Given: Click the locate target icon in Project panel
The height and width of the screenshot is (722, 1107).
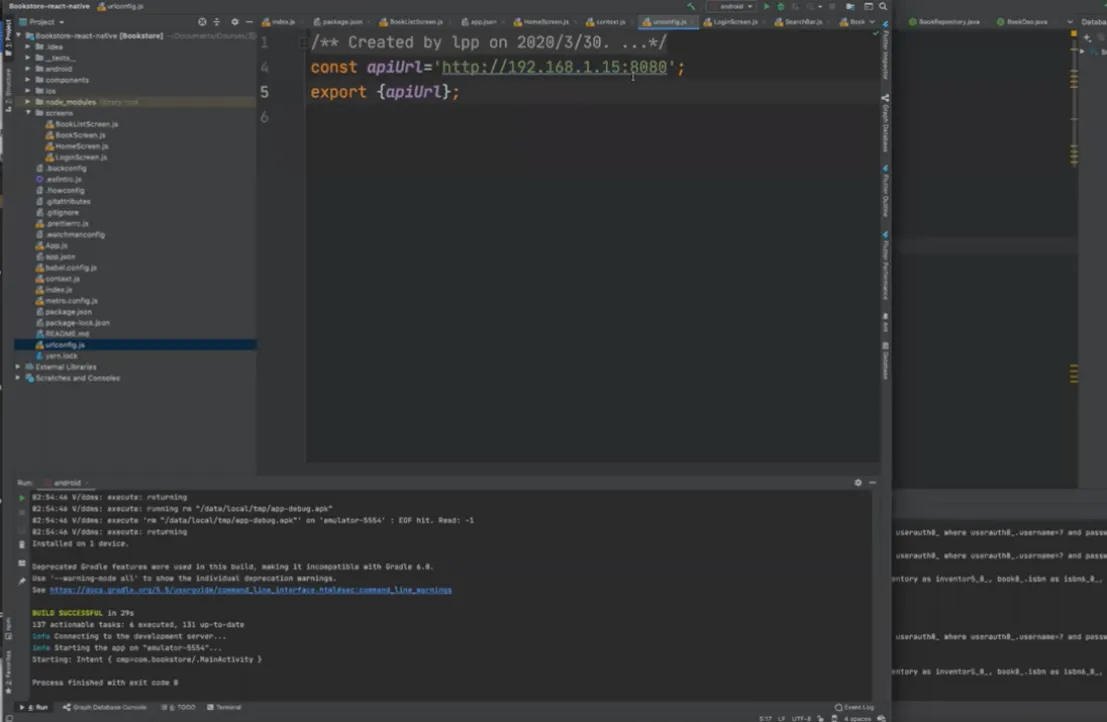Looking at the screenshot, I should coord(203,22).
